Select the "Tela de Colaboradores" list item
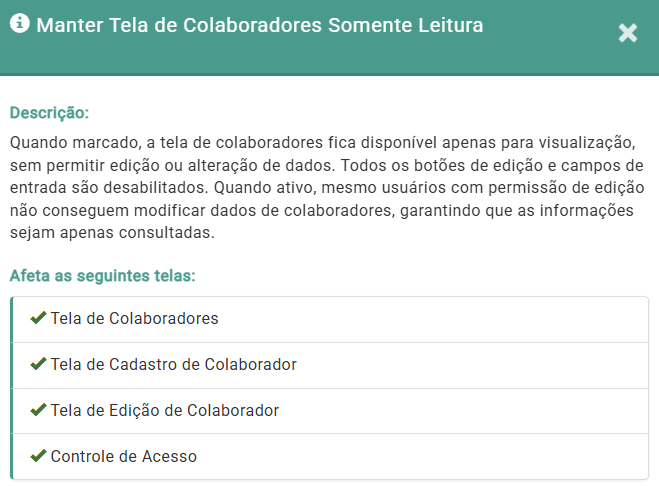This screenshot has width=659, height=486. pos(134,319)
